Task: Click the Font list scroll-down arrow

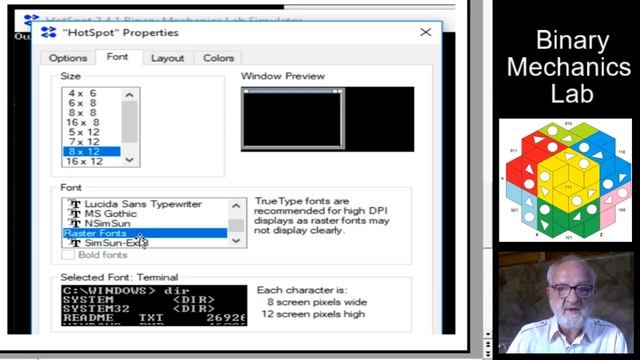Action: tap(236, 241)
